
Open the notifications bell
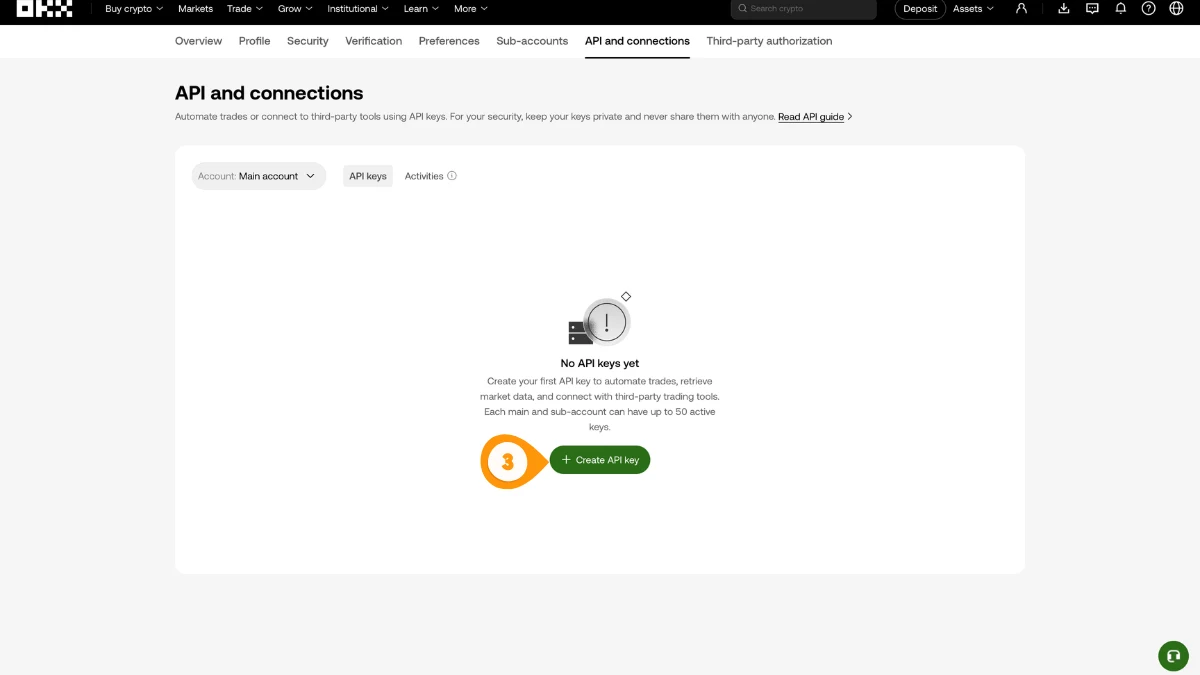[1120, 8]
